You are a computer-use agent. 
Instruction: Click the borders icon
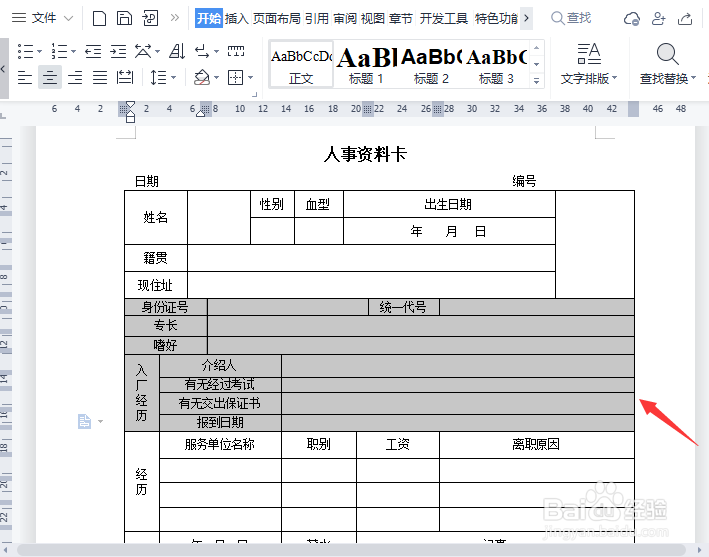(235, 77)
